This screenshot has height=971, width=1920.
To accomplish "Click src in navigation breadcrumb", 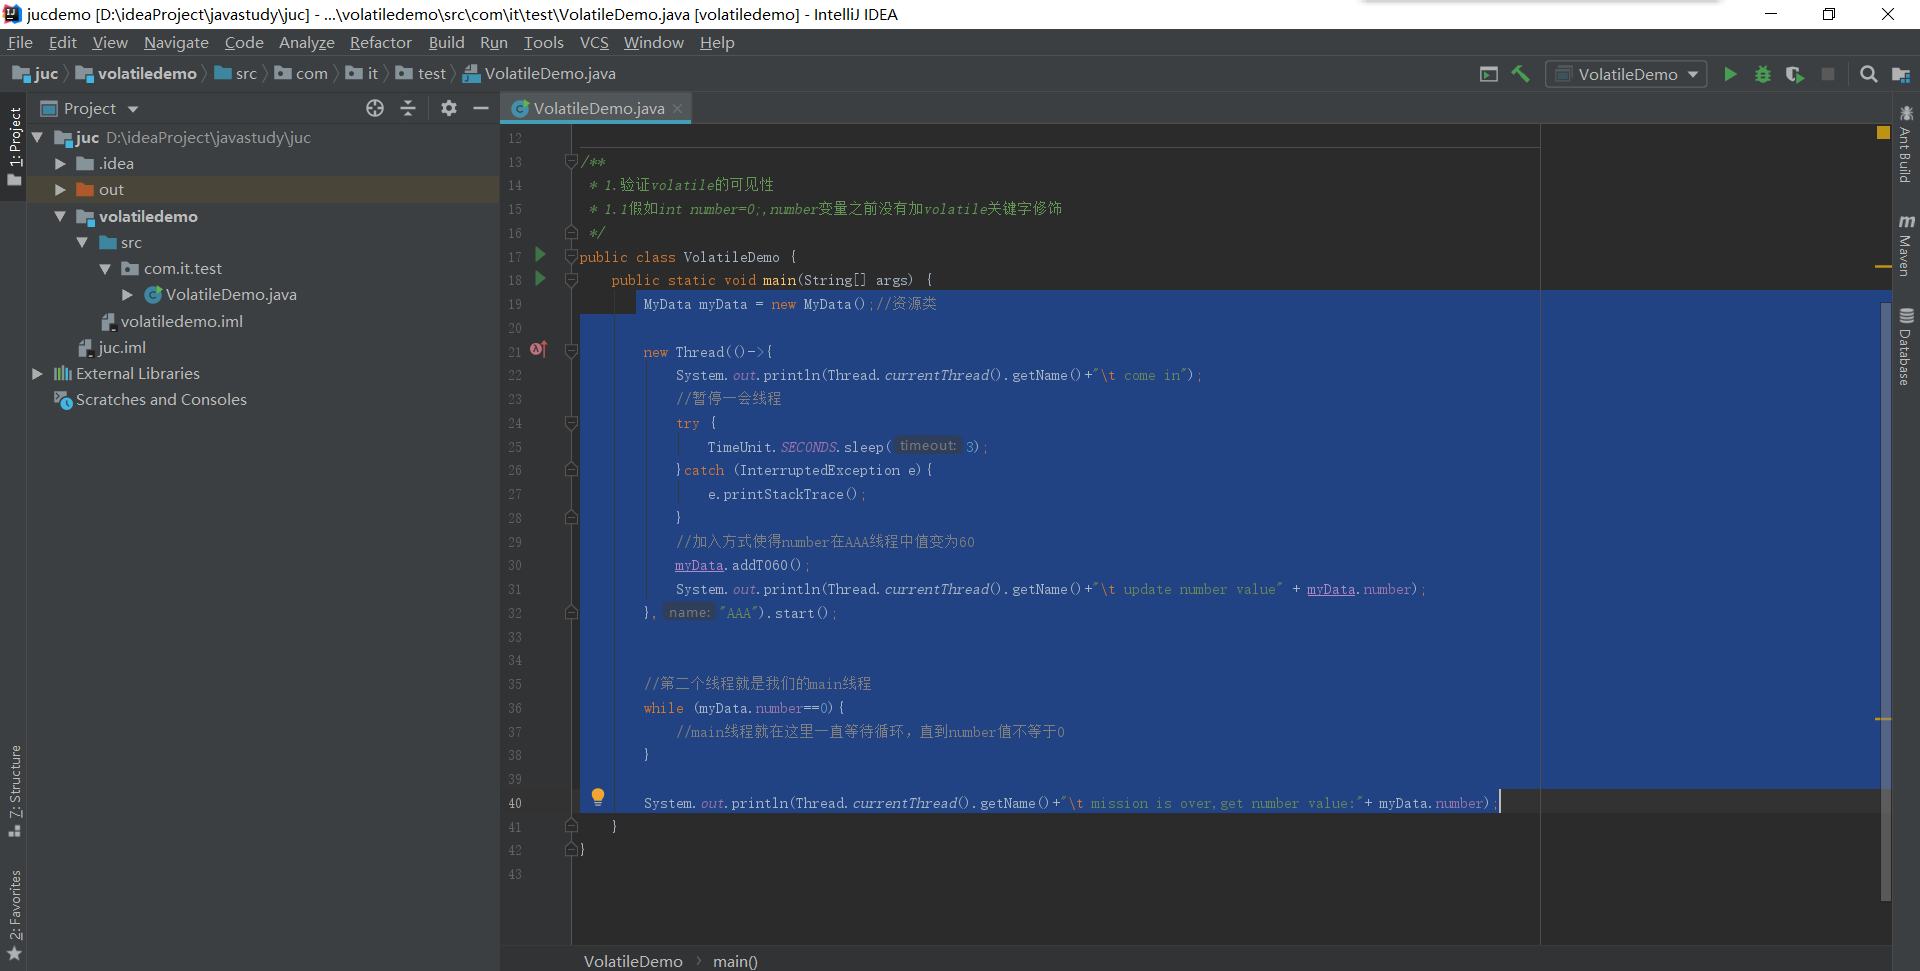I will click(x=236, y=73).
